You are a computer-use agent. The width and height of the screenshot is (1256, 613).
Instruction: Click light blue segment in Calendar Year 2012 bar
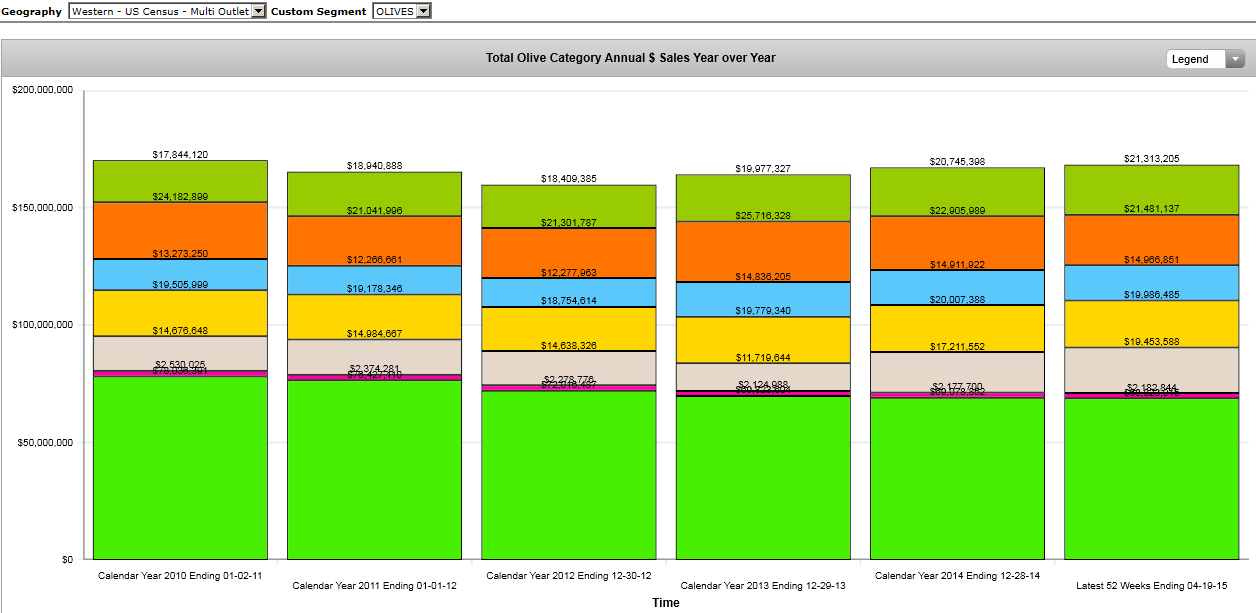[x=569, y=292]
